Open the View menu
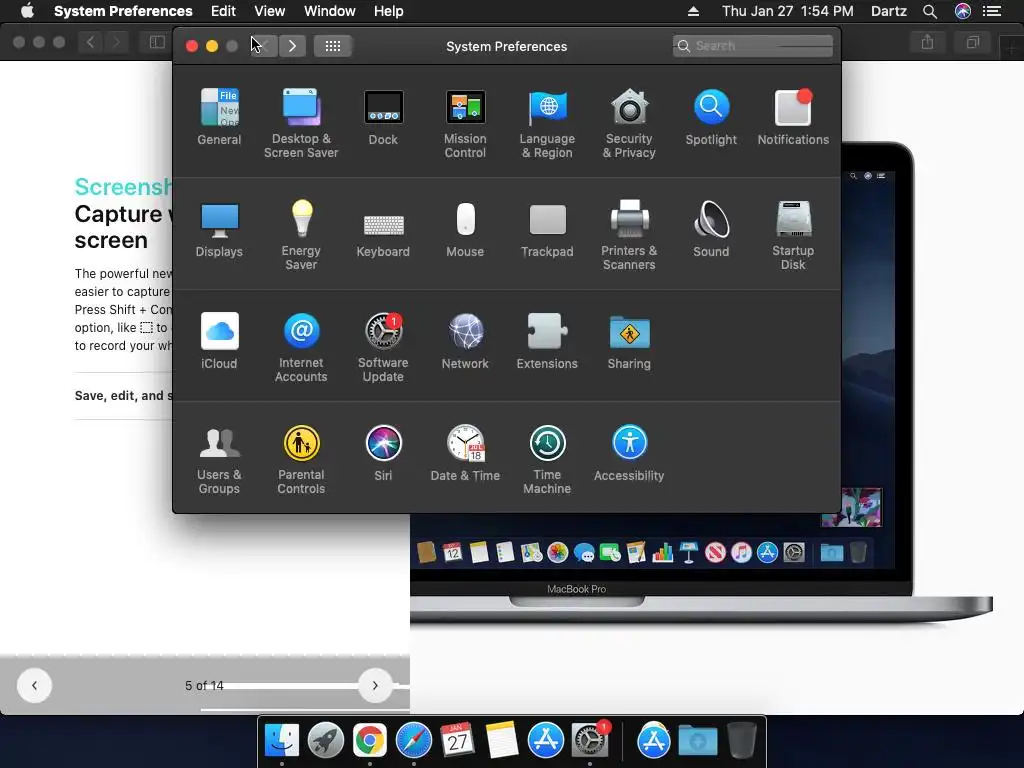1024x768 pixels. [x=270, y=11]
